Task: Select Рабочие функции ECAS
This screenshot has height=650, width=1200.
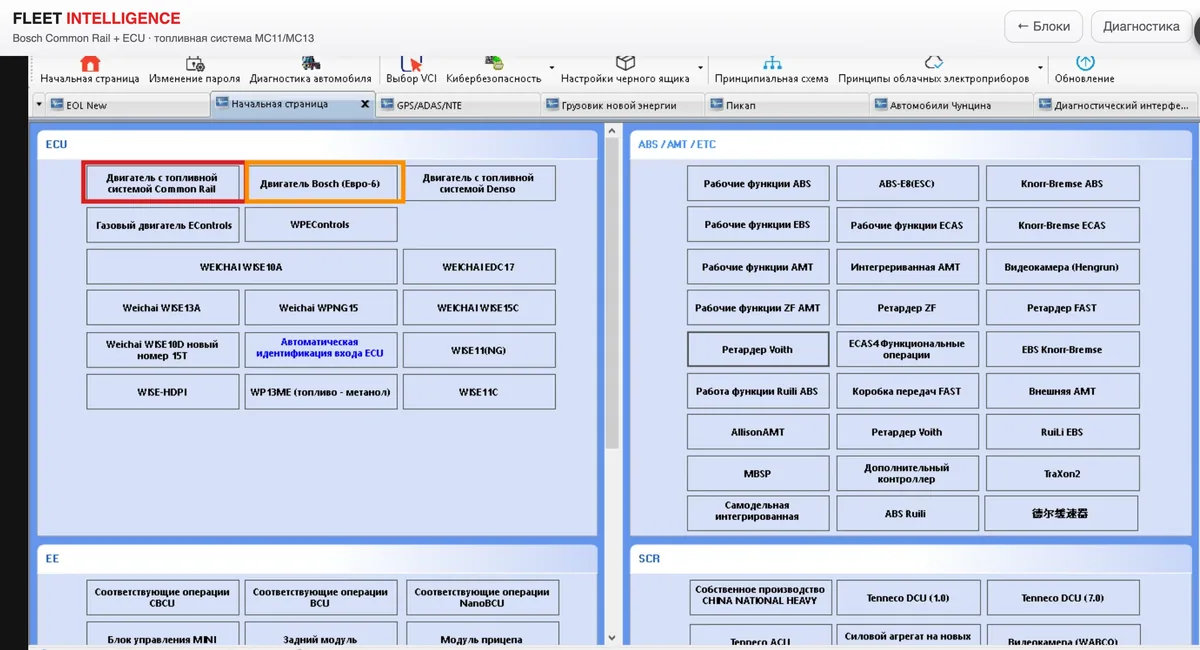Action: pos(907,226)
